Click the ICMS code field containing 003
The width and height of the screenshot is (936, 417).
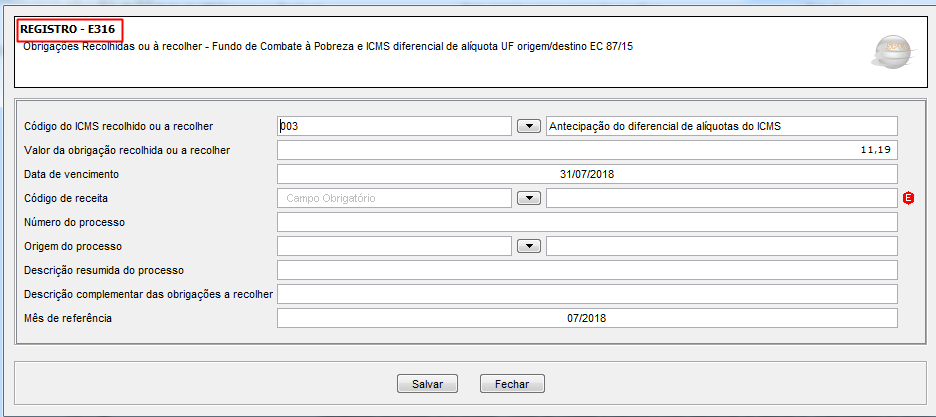point(394,126)
